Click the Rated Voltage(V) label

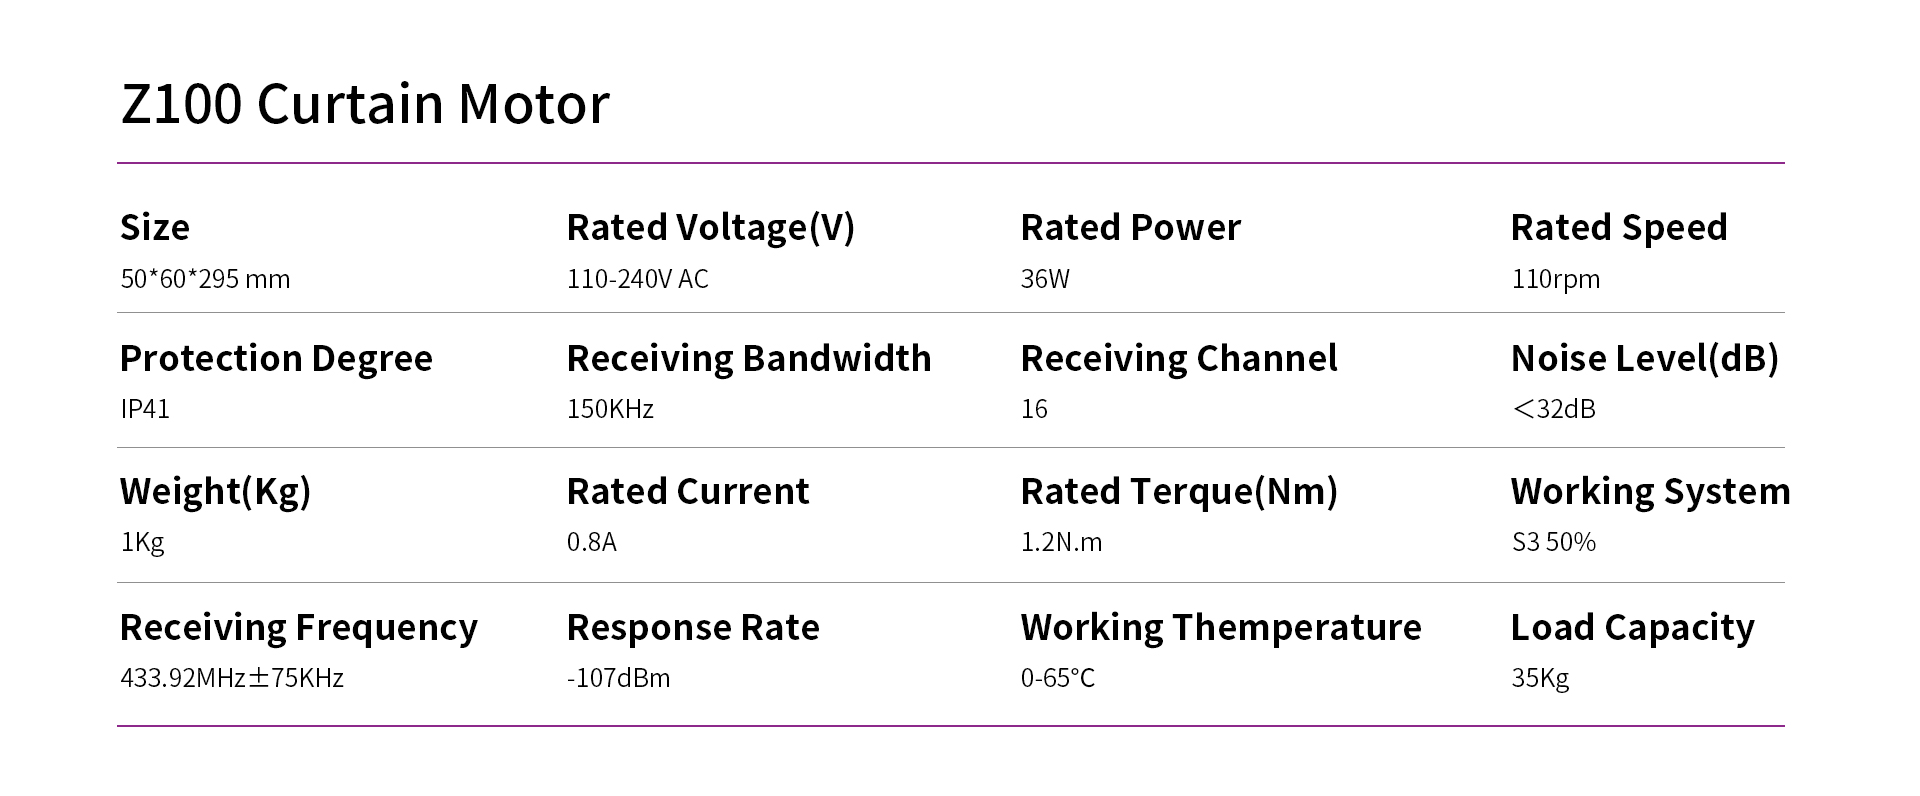click(x=710, y=228)
